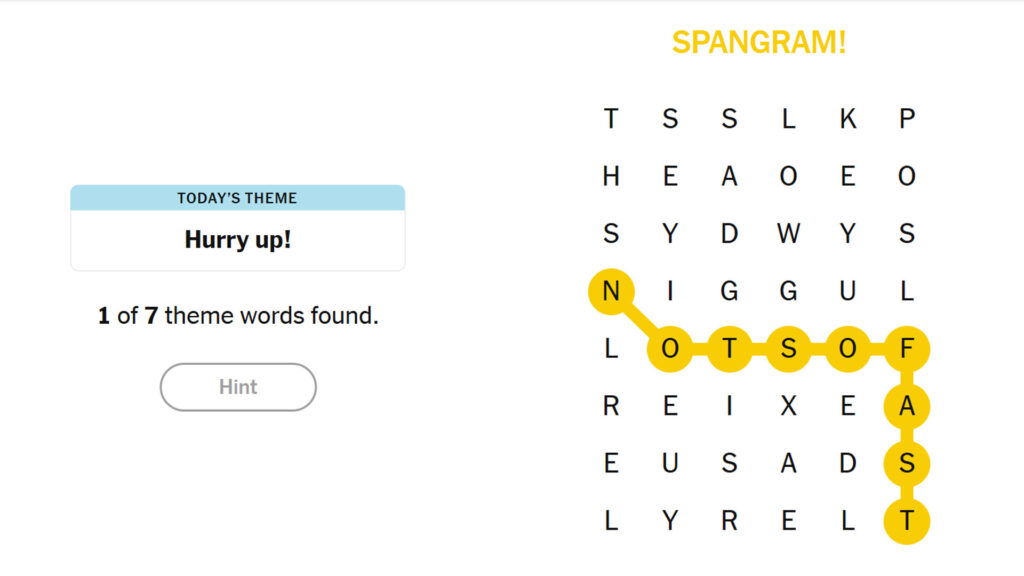Click the TODAY'S THEME header bar

[x=237, y=198]
